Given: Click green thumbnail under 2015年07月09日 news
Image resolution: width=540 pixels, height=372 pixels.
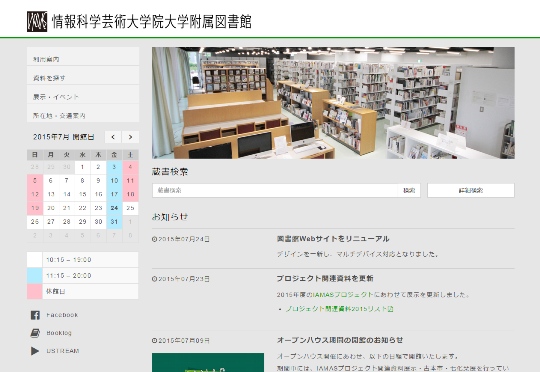Looking at the screenshot, I should (208, 362).
